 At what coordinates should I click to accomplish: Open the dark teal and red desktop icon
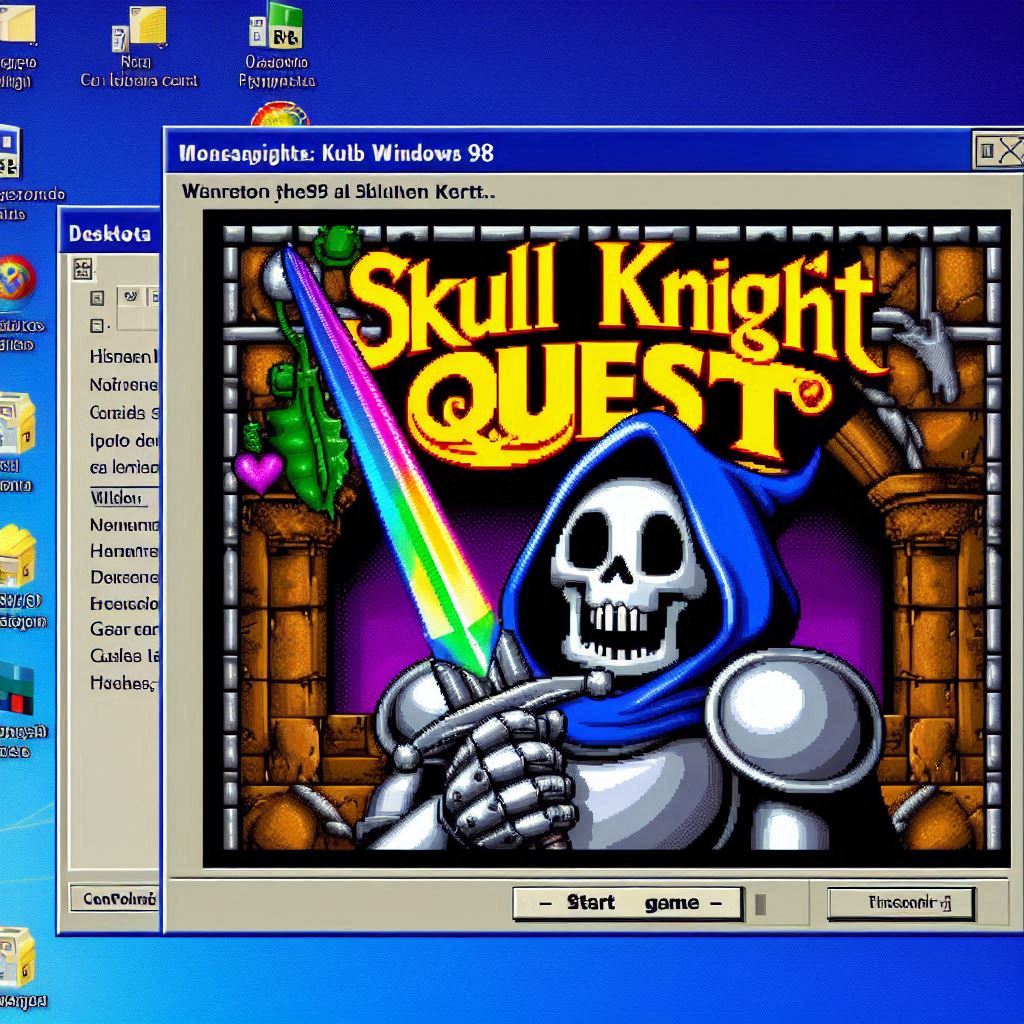click(16, 689)
